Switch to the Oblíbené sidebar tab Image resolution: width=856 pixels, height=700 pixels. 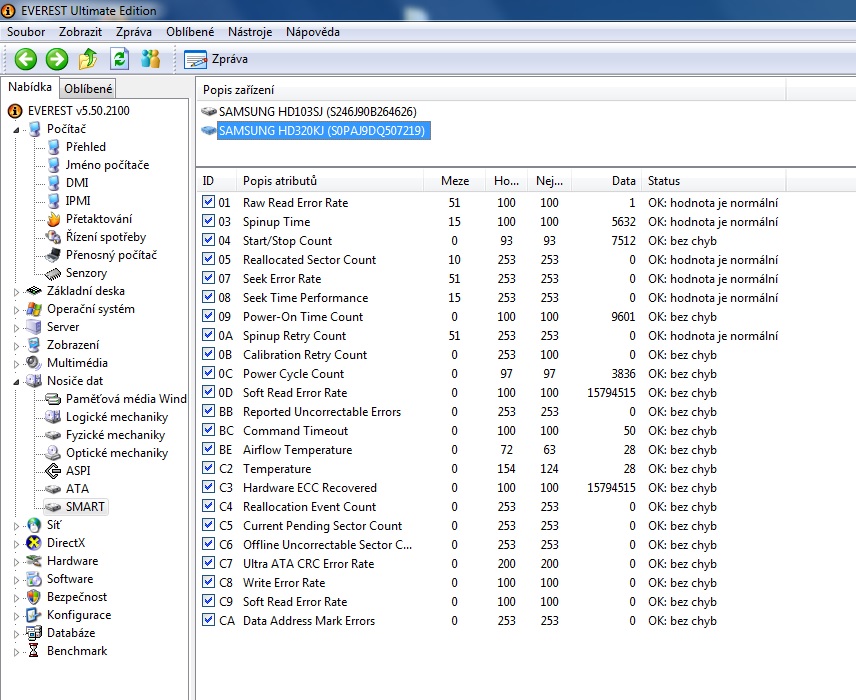coord(88,88)
